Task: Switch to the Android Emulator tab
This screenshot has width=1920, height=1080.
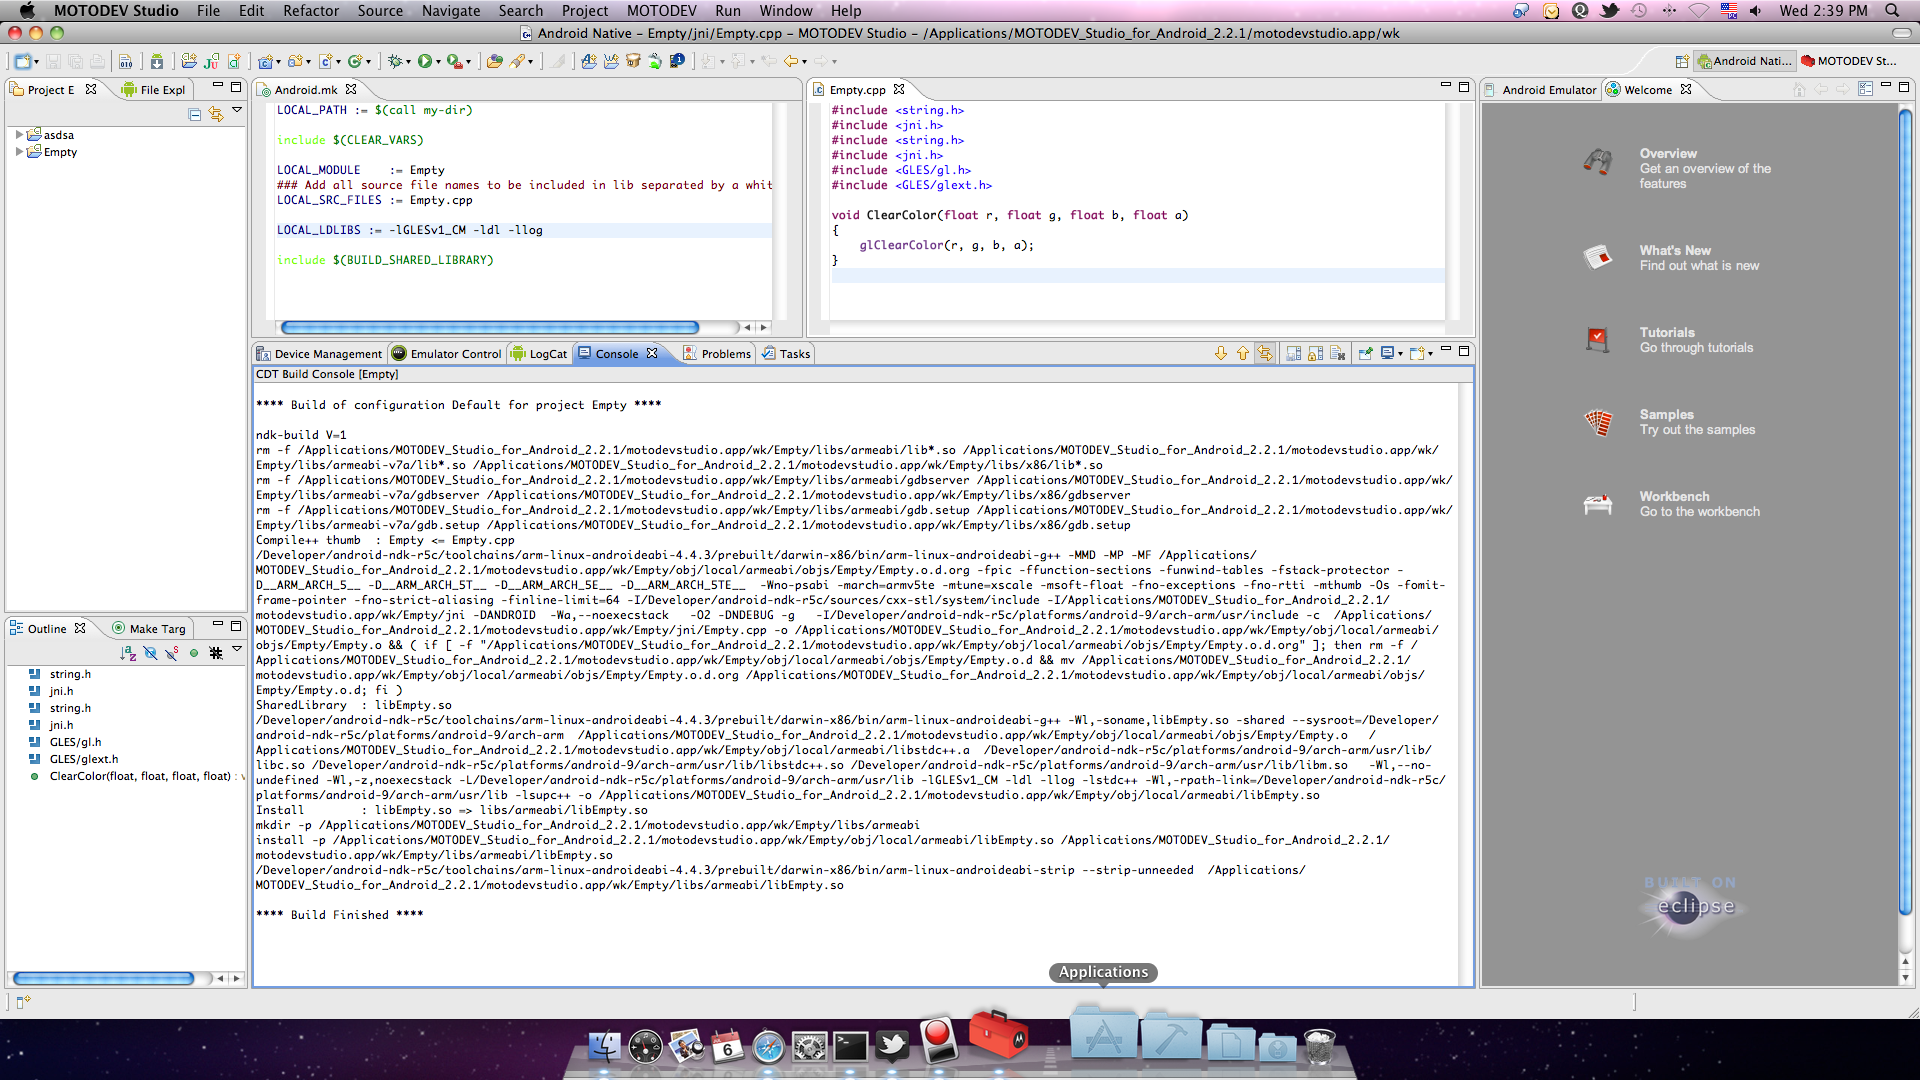Action: [1541, 89]
